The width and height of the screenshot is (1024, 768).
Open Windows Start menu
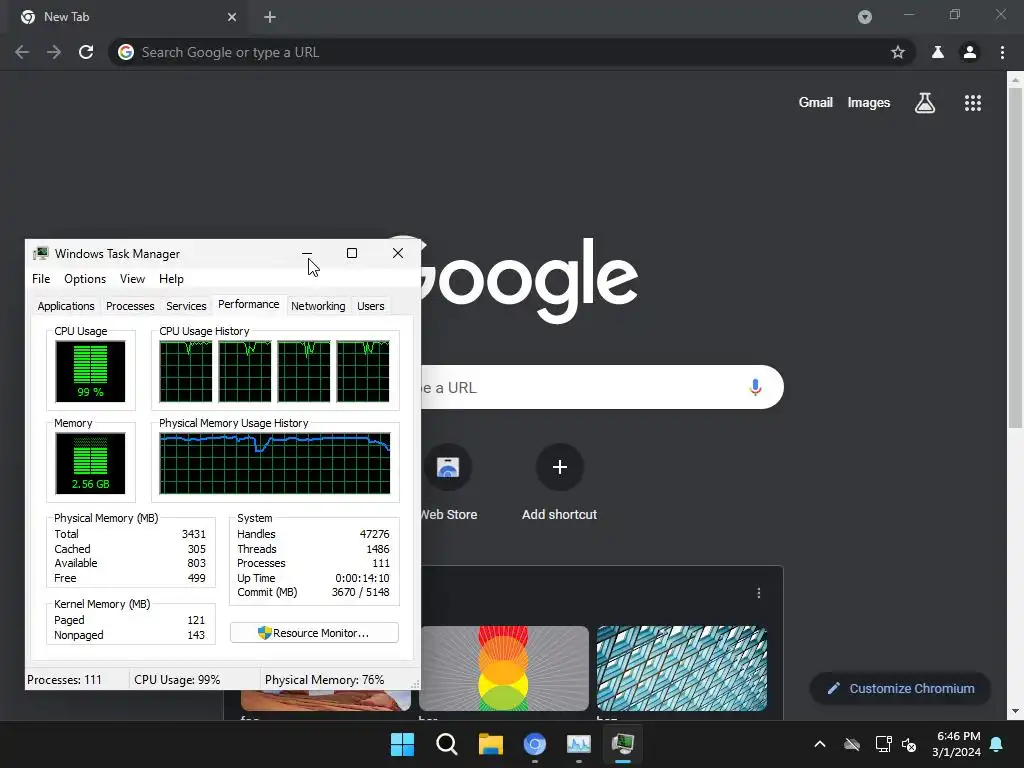pyautogui.click(x=402, y=744)
